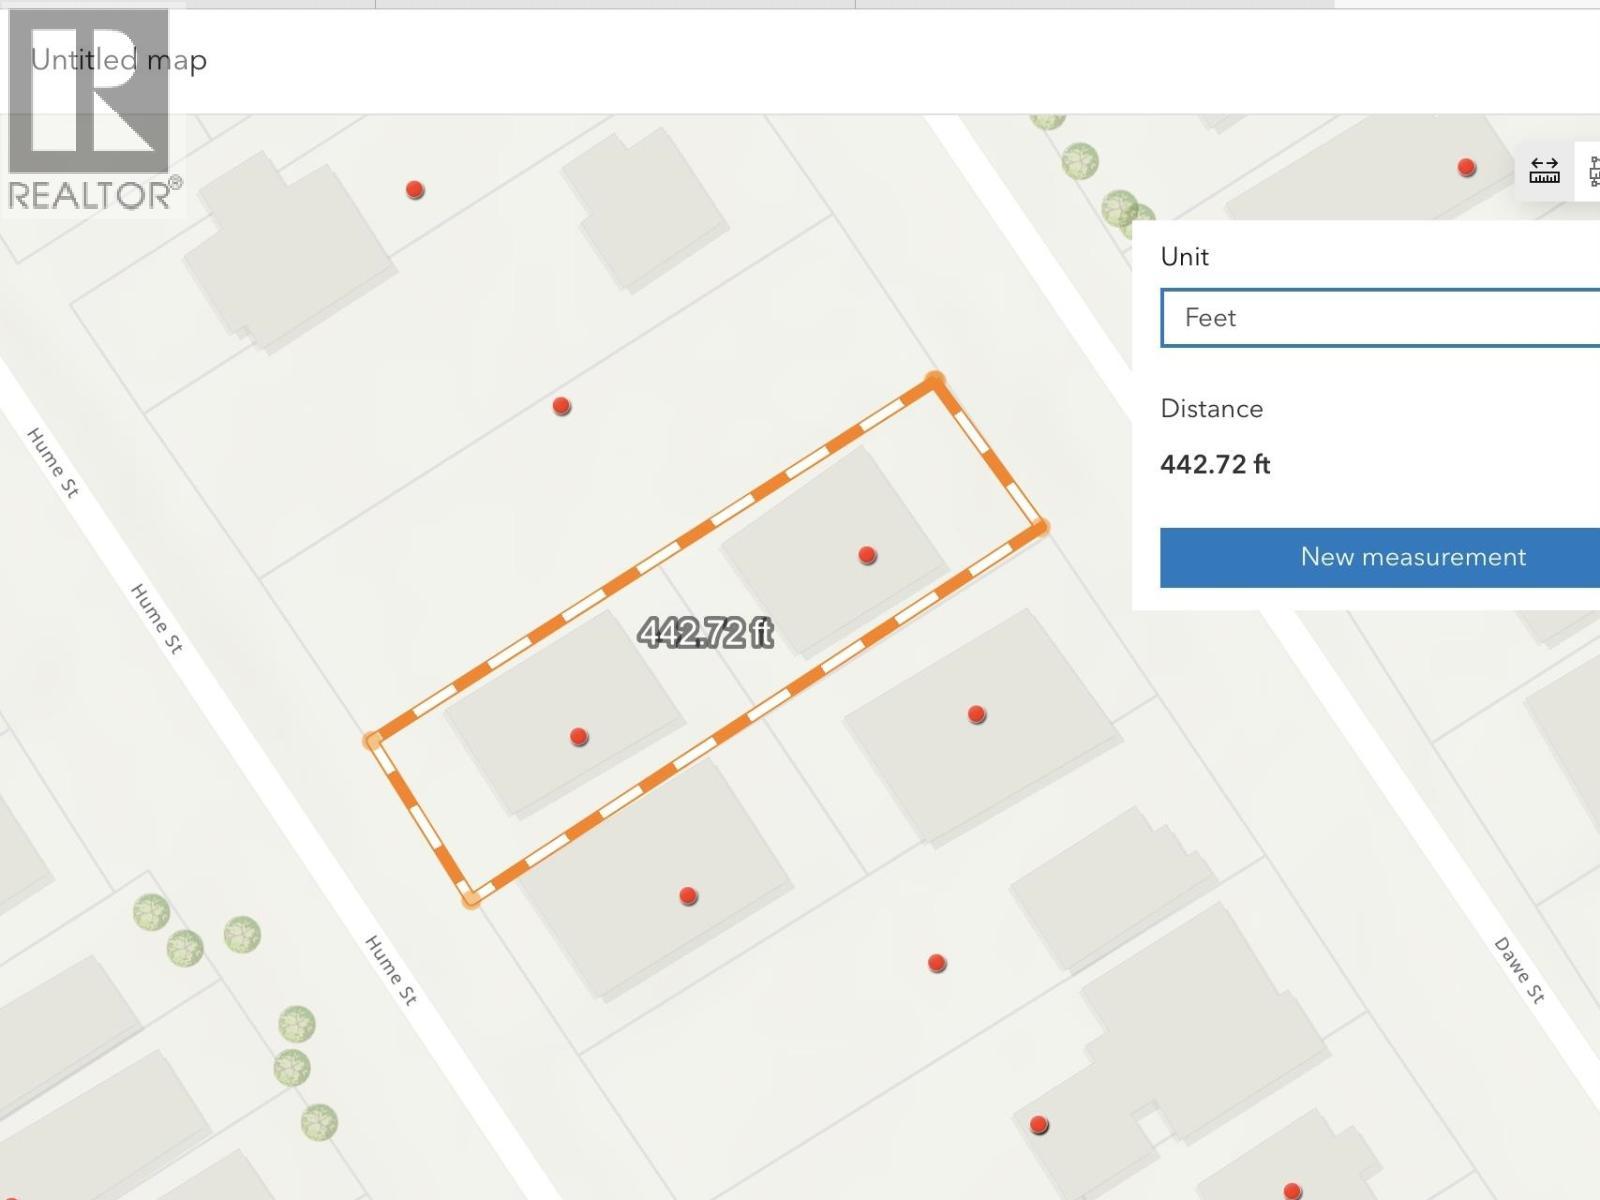Click red marker on large building right of rectangle
The height and width of the screenshot is (1200, 1600).
[977, 714]
